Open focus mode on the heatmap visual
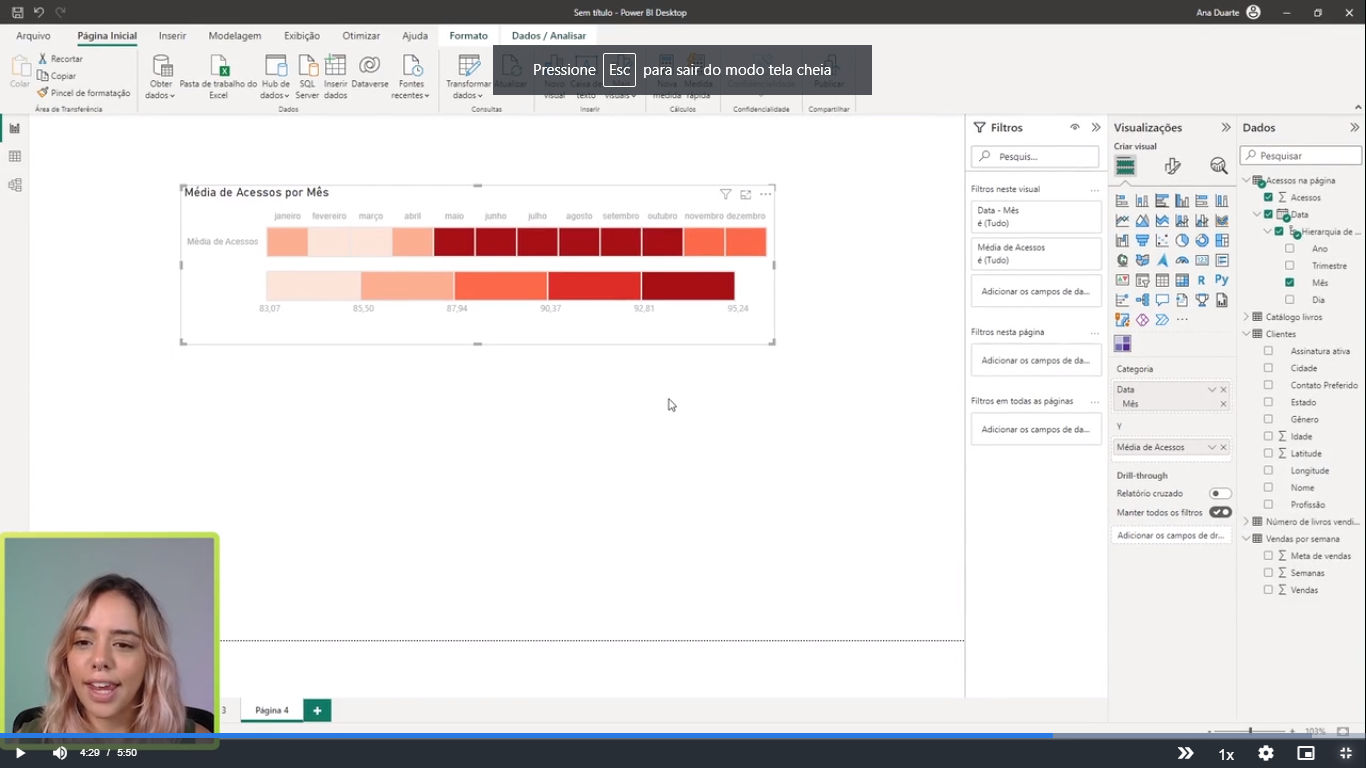 point(746,194)
